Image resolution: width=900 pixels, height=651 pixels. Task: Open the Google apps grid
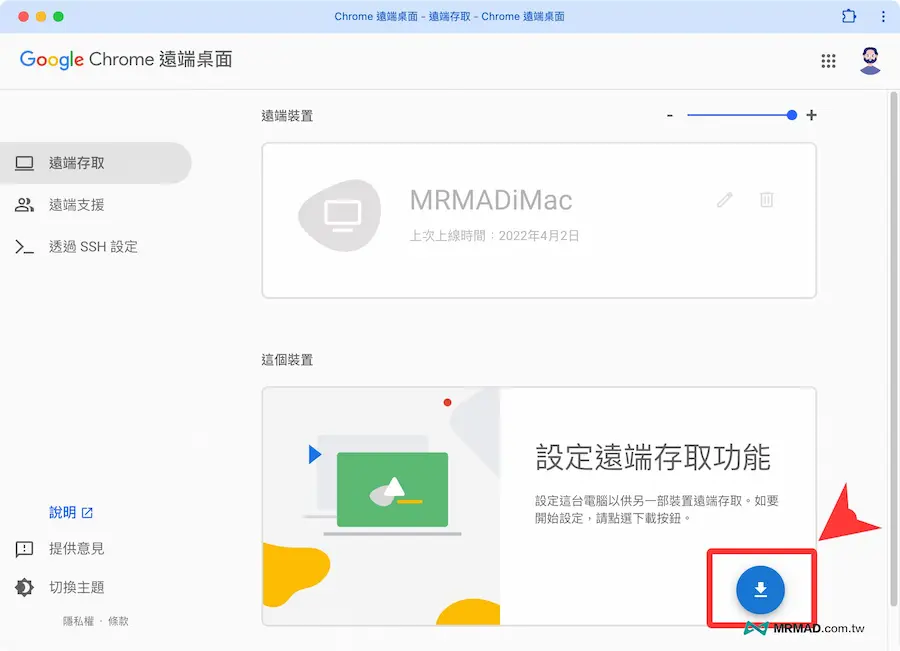tap(828, 61)
